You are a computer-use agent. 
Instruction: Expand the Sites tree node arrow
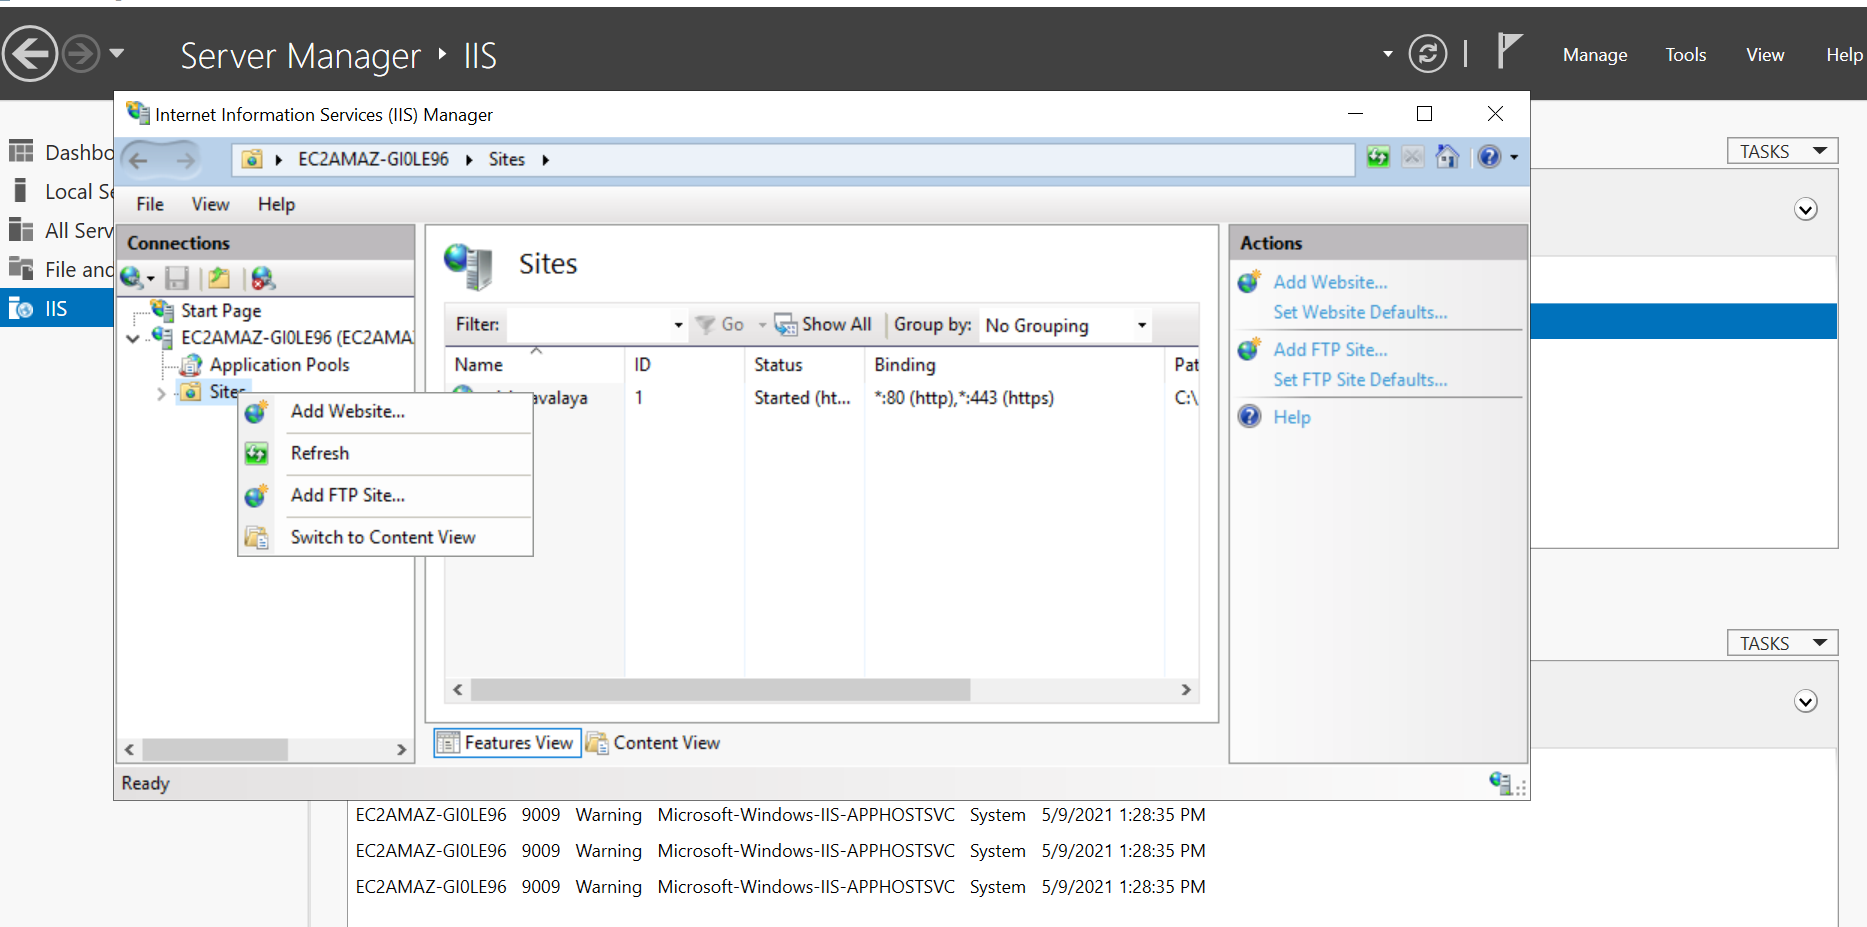point(161,393)
